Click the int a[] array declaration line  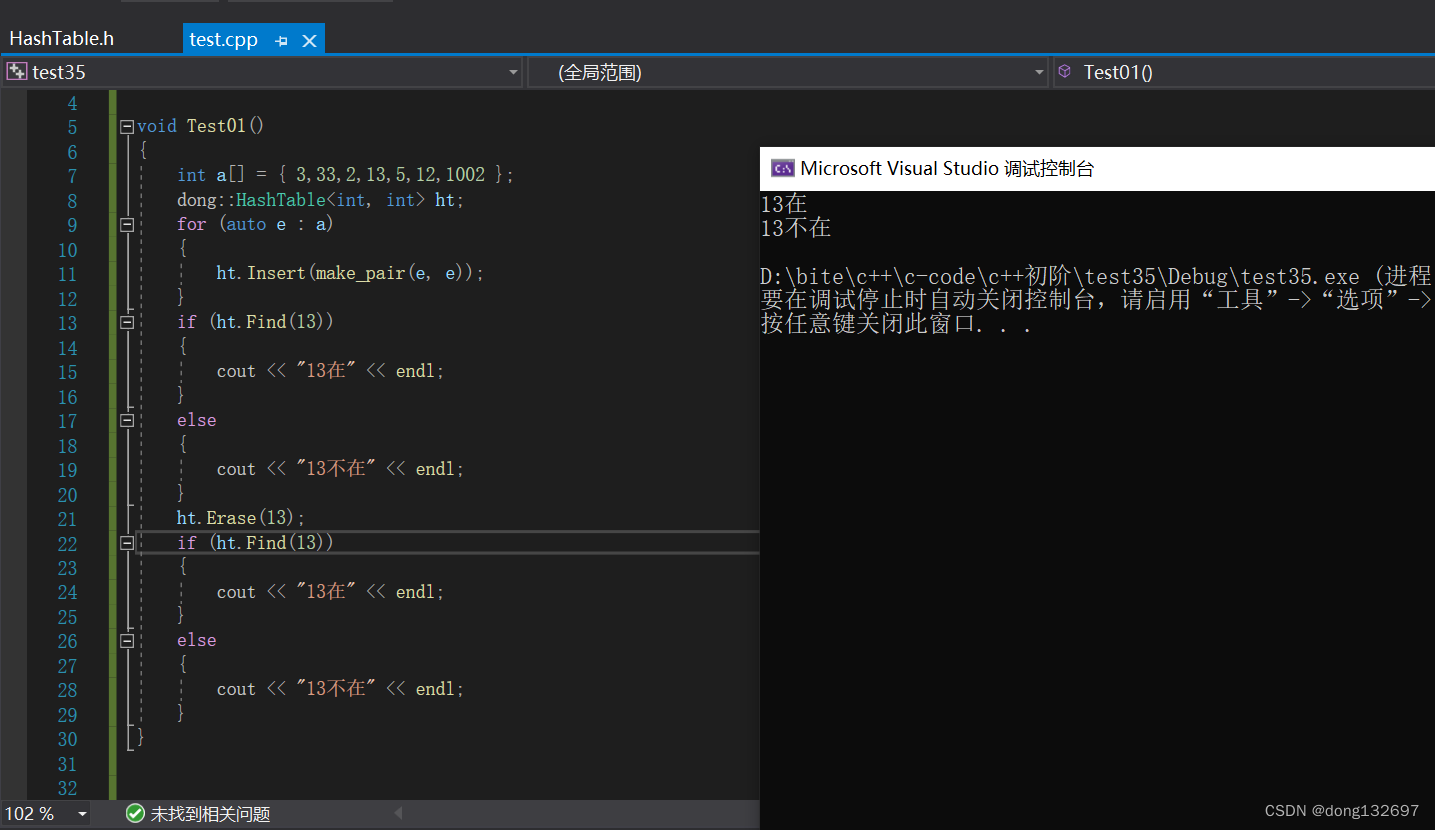pyautogui.click(x=345, y=175)
